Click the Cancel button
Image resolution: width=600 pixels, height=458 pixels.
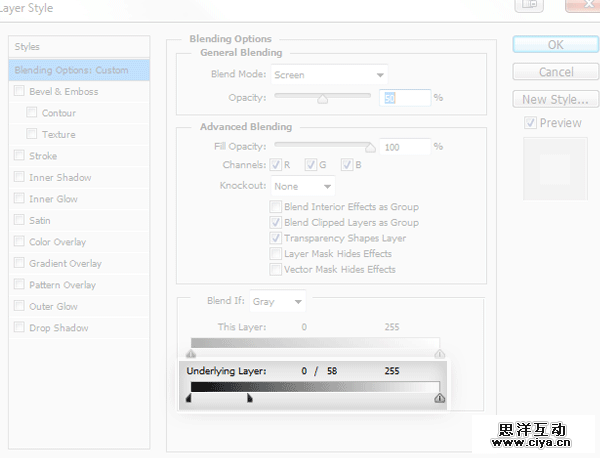click(555, 72)
